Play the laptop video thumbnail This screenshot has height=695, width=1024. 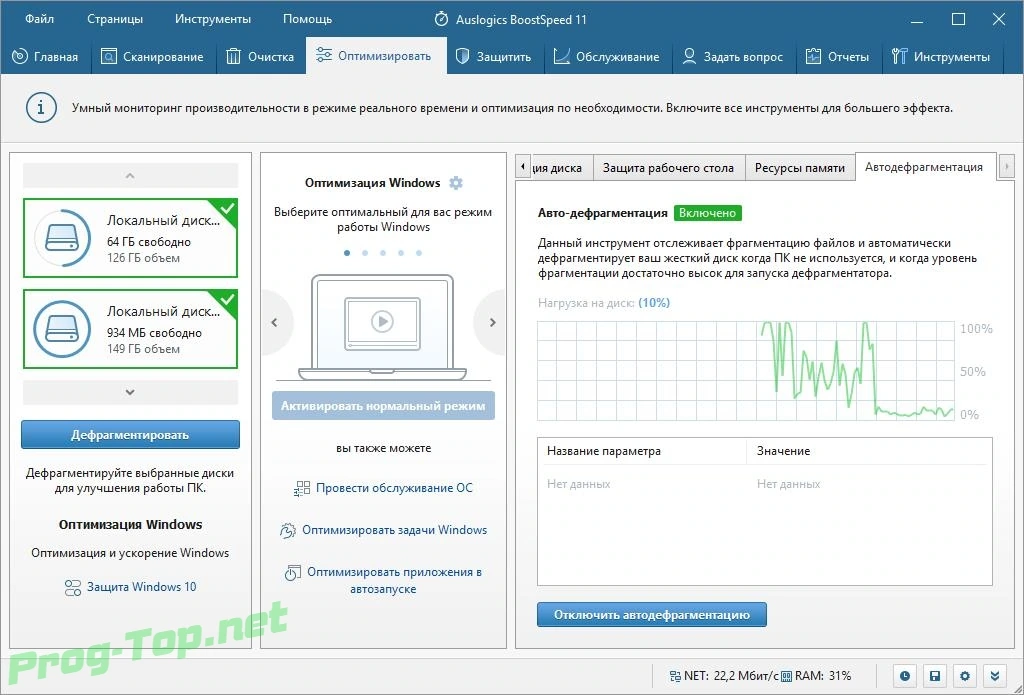[x=382, y=321]
